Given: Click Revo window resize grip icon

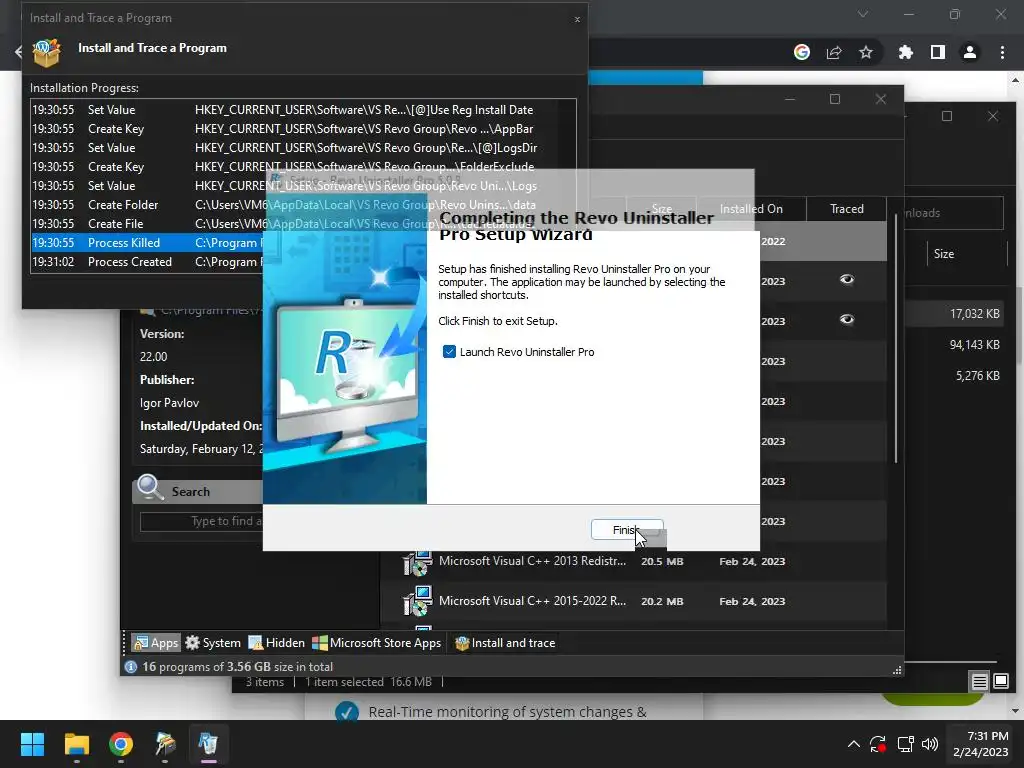Looking at the screenshot, I should (897, 670).
